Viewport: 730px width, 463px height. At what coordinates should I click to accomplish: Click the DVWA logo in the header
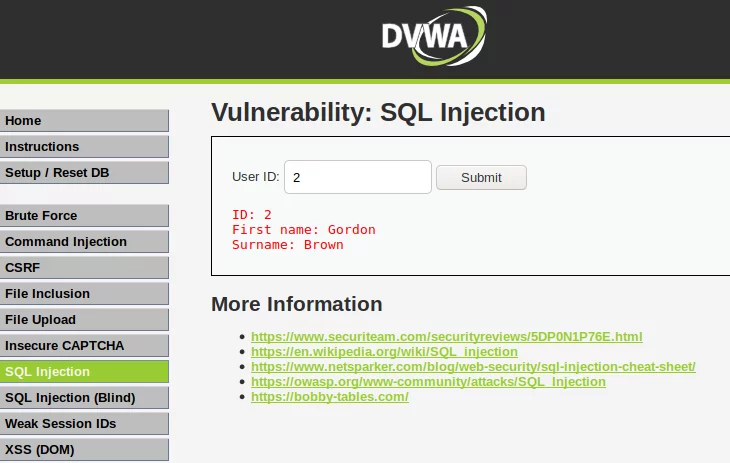(434, 36)
